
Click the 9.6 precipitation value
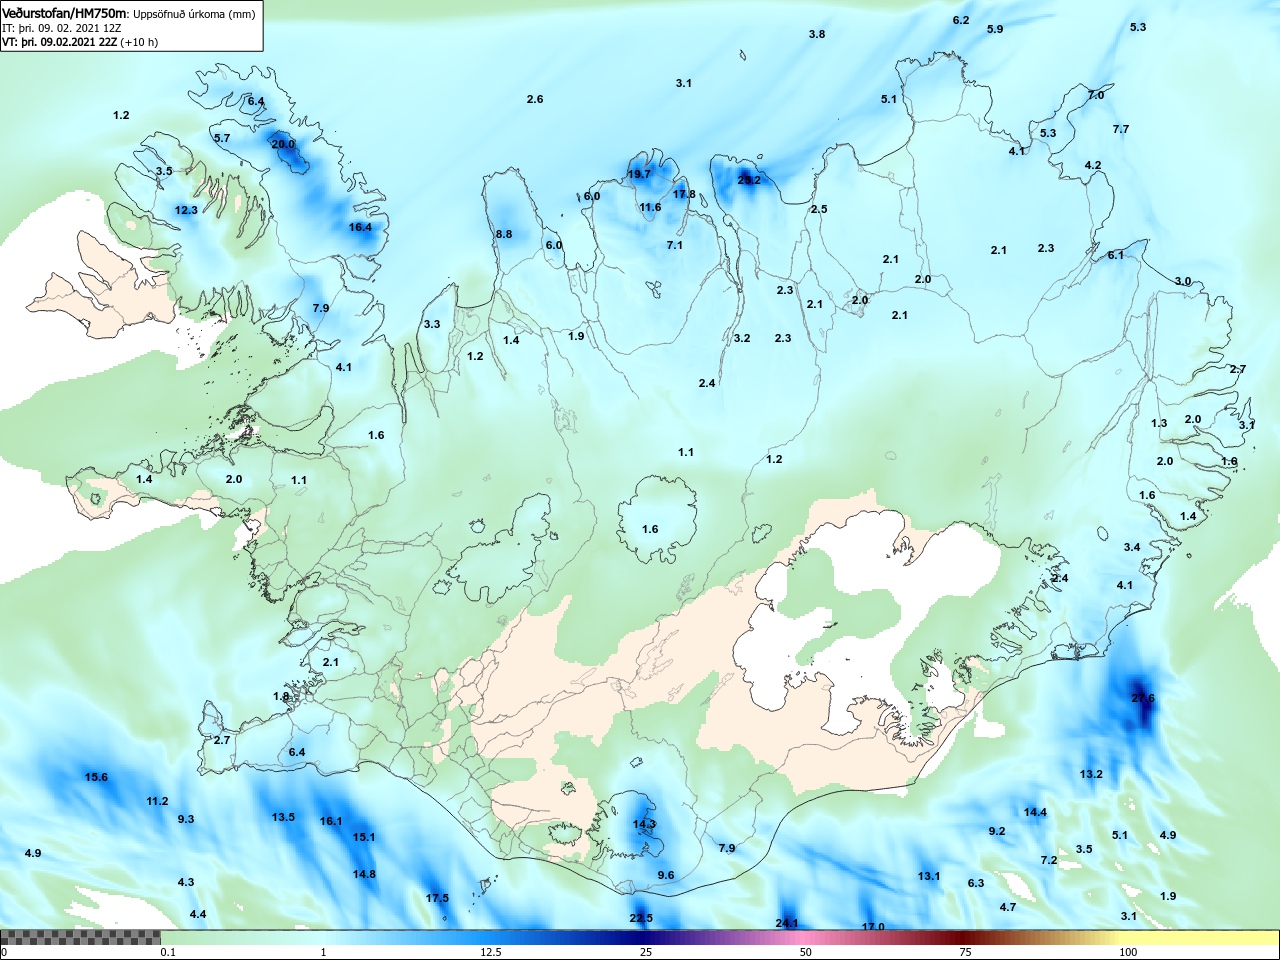click(666, 875)
